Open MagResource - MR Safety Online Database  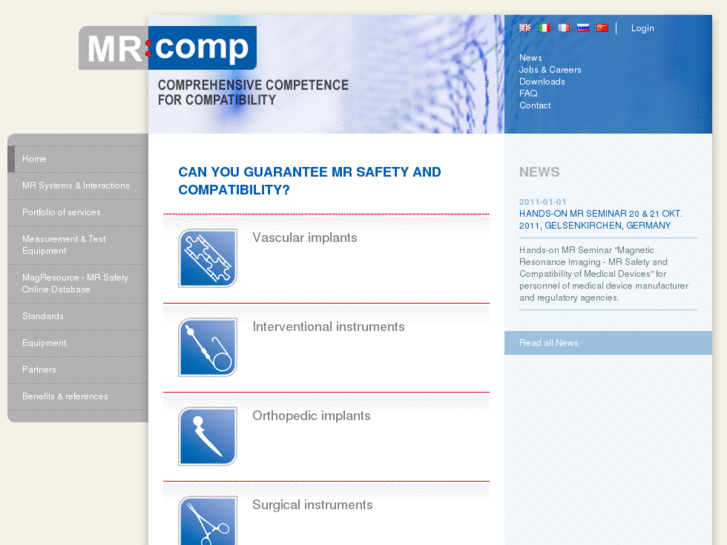78,284
